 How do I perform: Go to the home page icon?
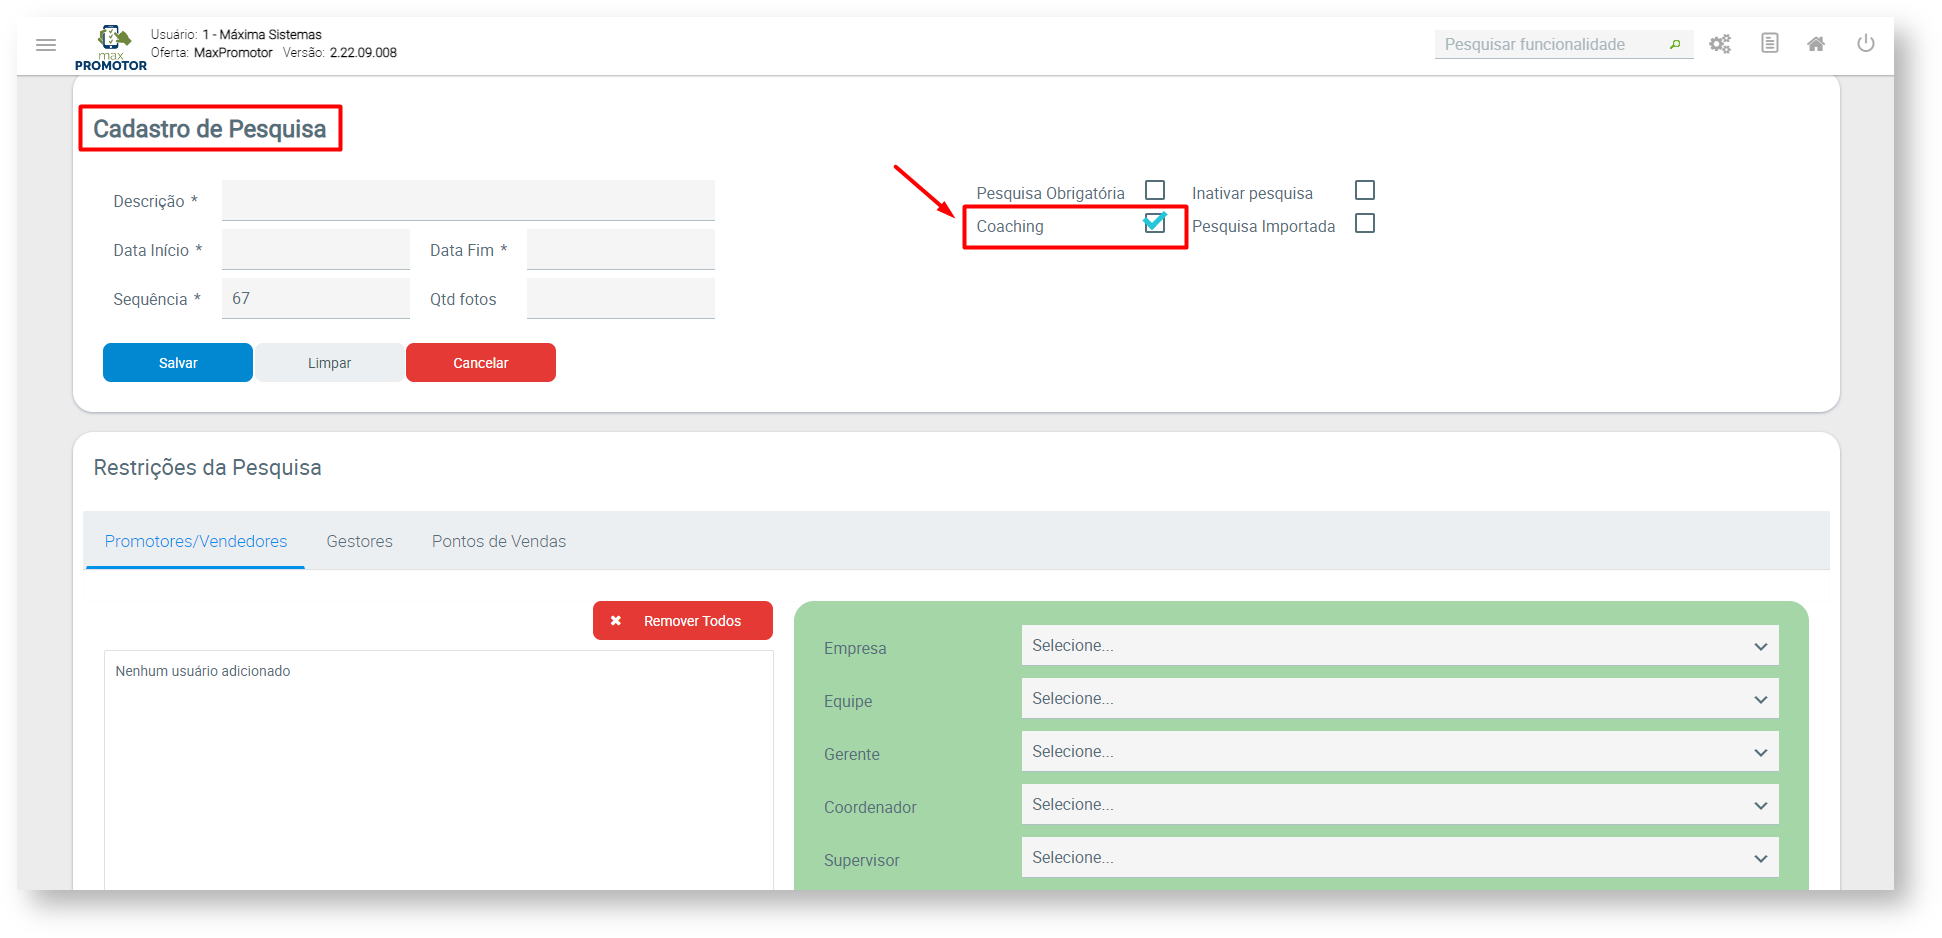[x=1816, y=44]
